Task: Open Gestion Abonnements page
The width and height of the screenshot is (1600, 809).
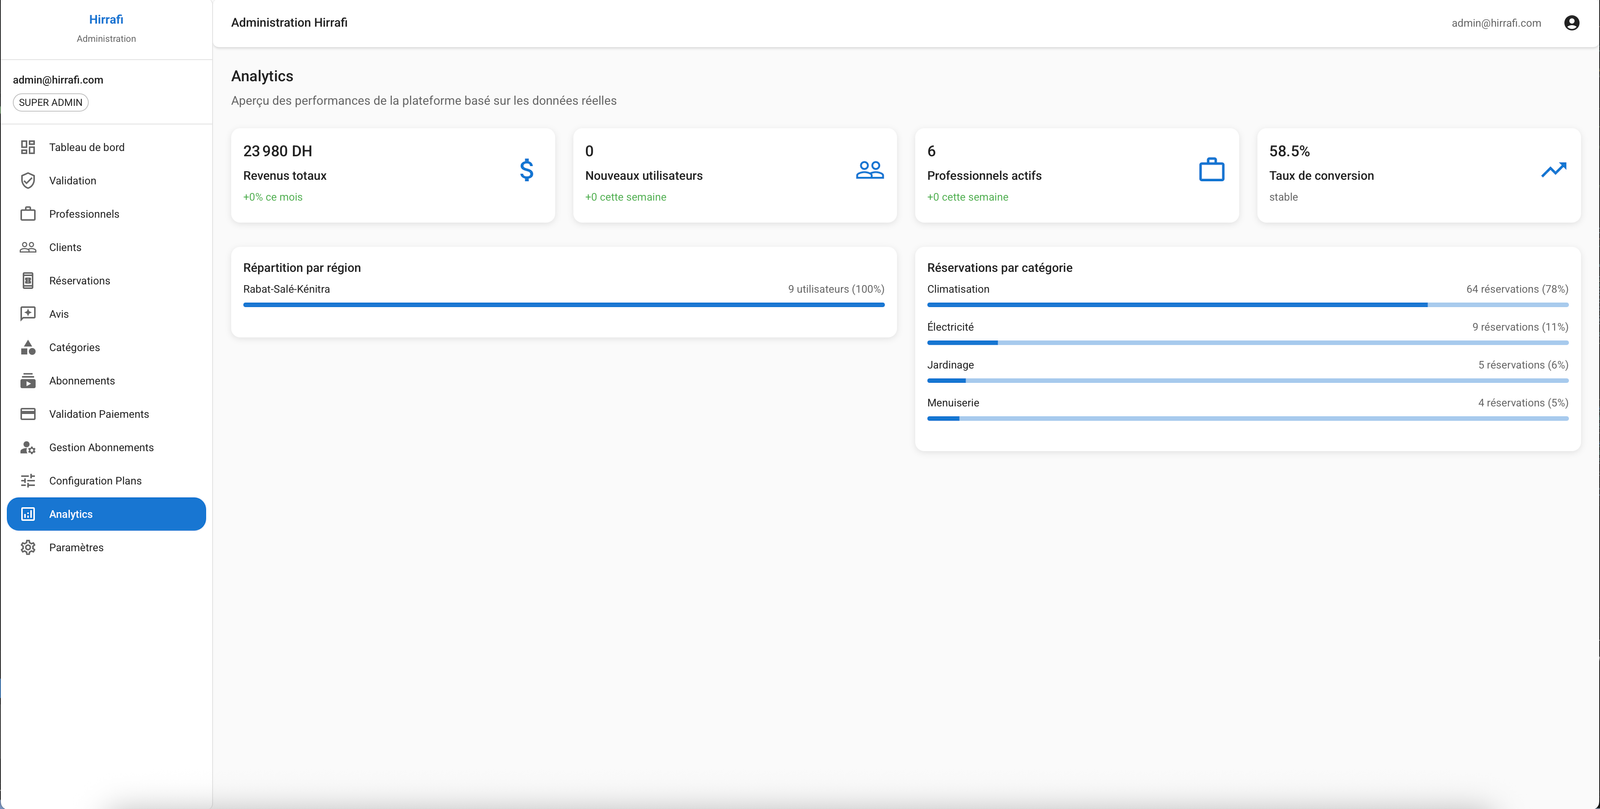Action: [x=106, y=447]
